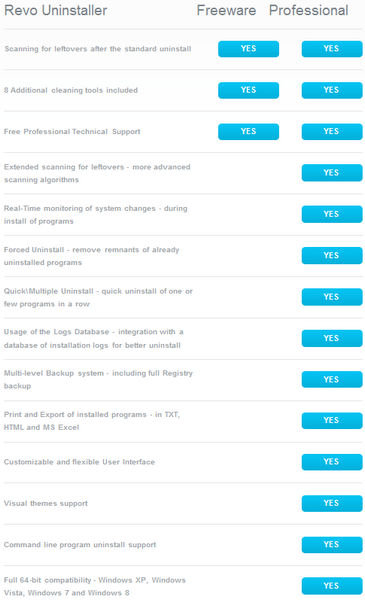The width and height of the screenshot is (365, 600).
Task: Click YES badge for Multi-level Backup system
Action: point(332,379)
